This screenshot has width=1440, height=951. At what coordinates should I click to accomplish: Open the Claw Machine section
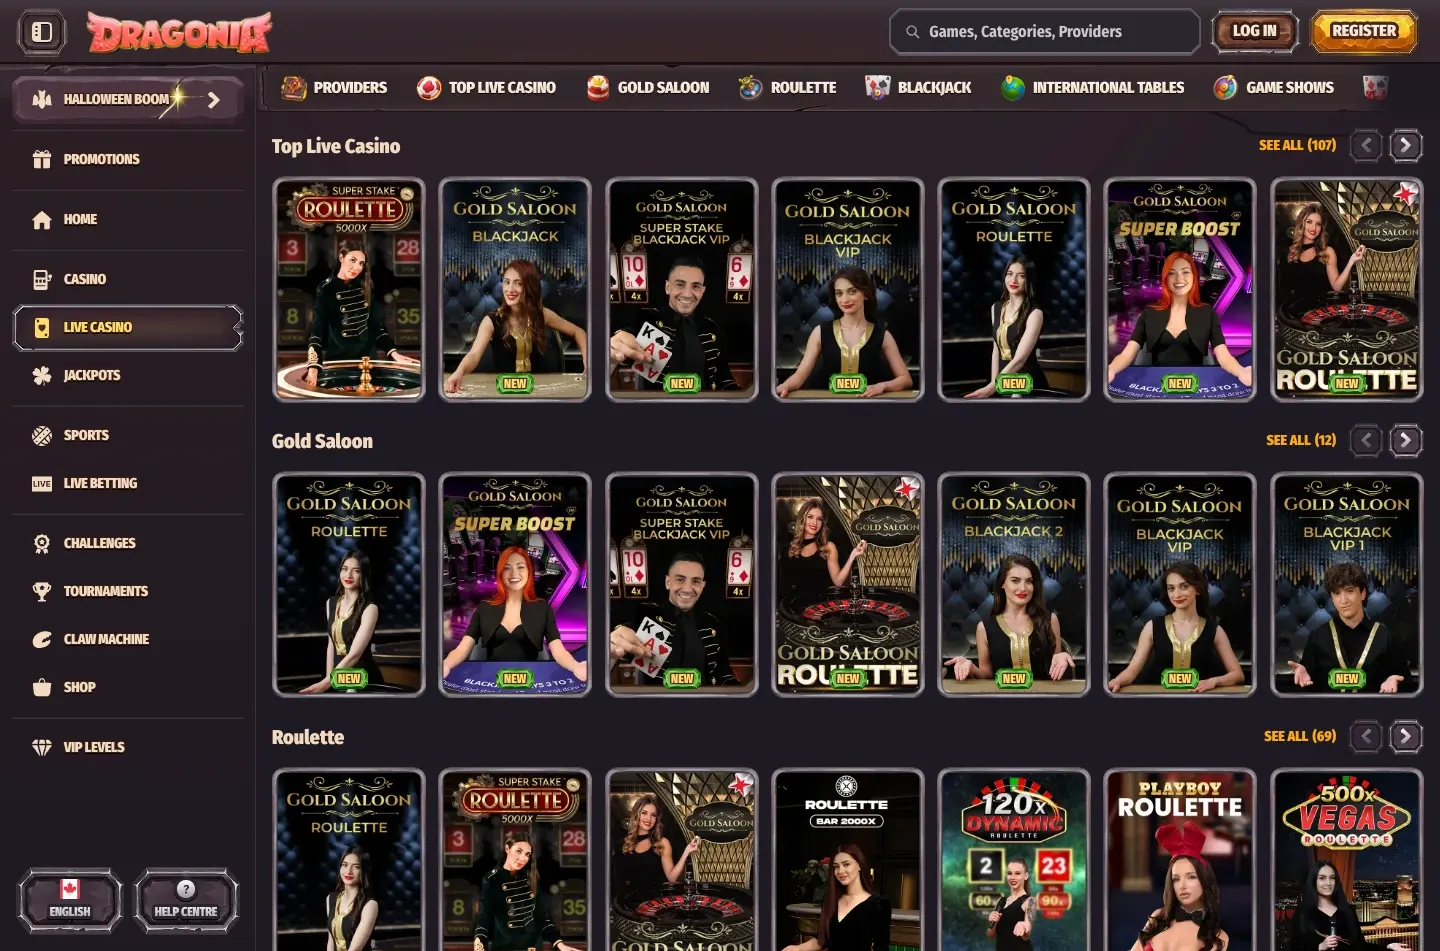[41, 638]
